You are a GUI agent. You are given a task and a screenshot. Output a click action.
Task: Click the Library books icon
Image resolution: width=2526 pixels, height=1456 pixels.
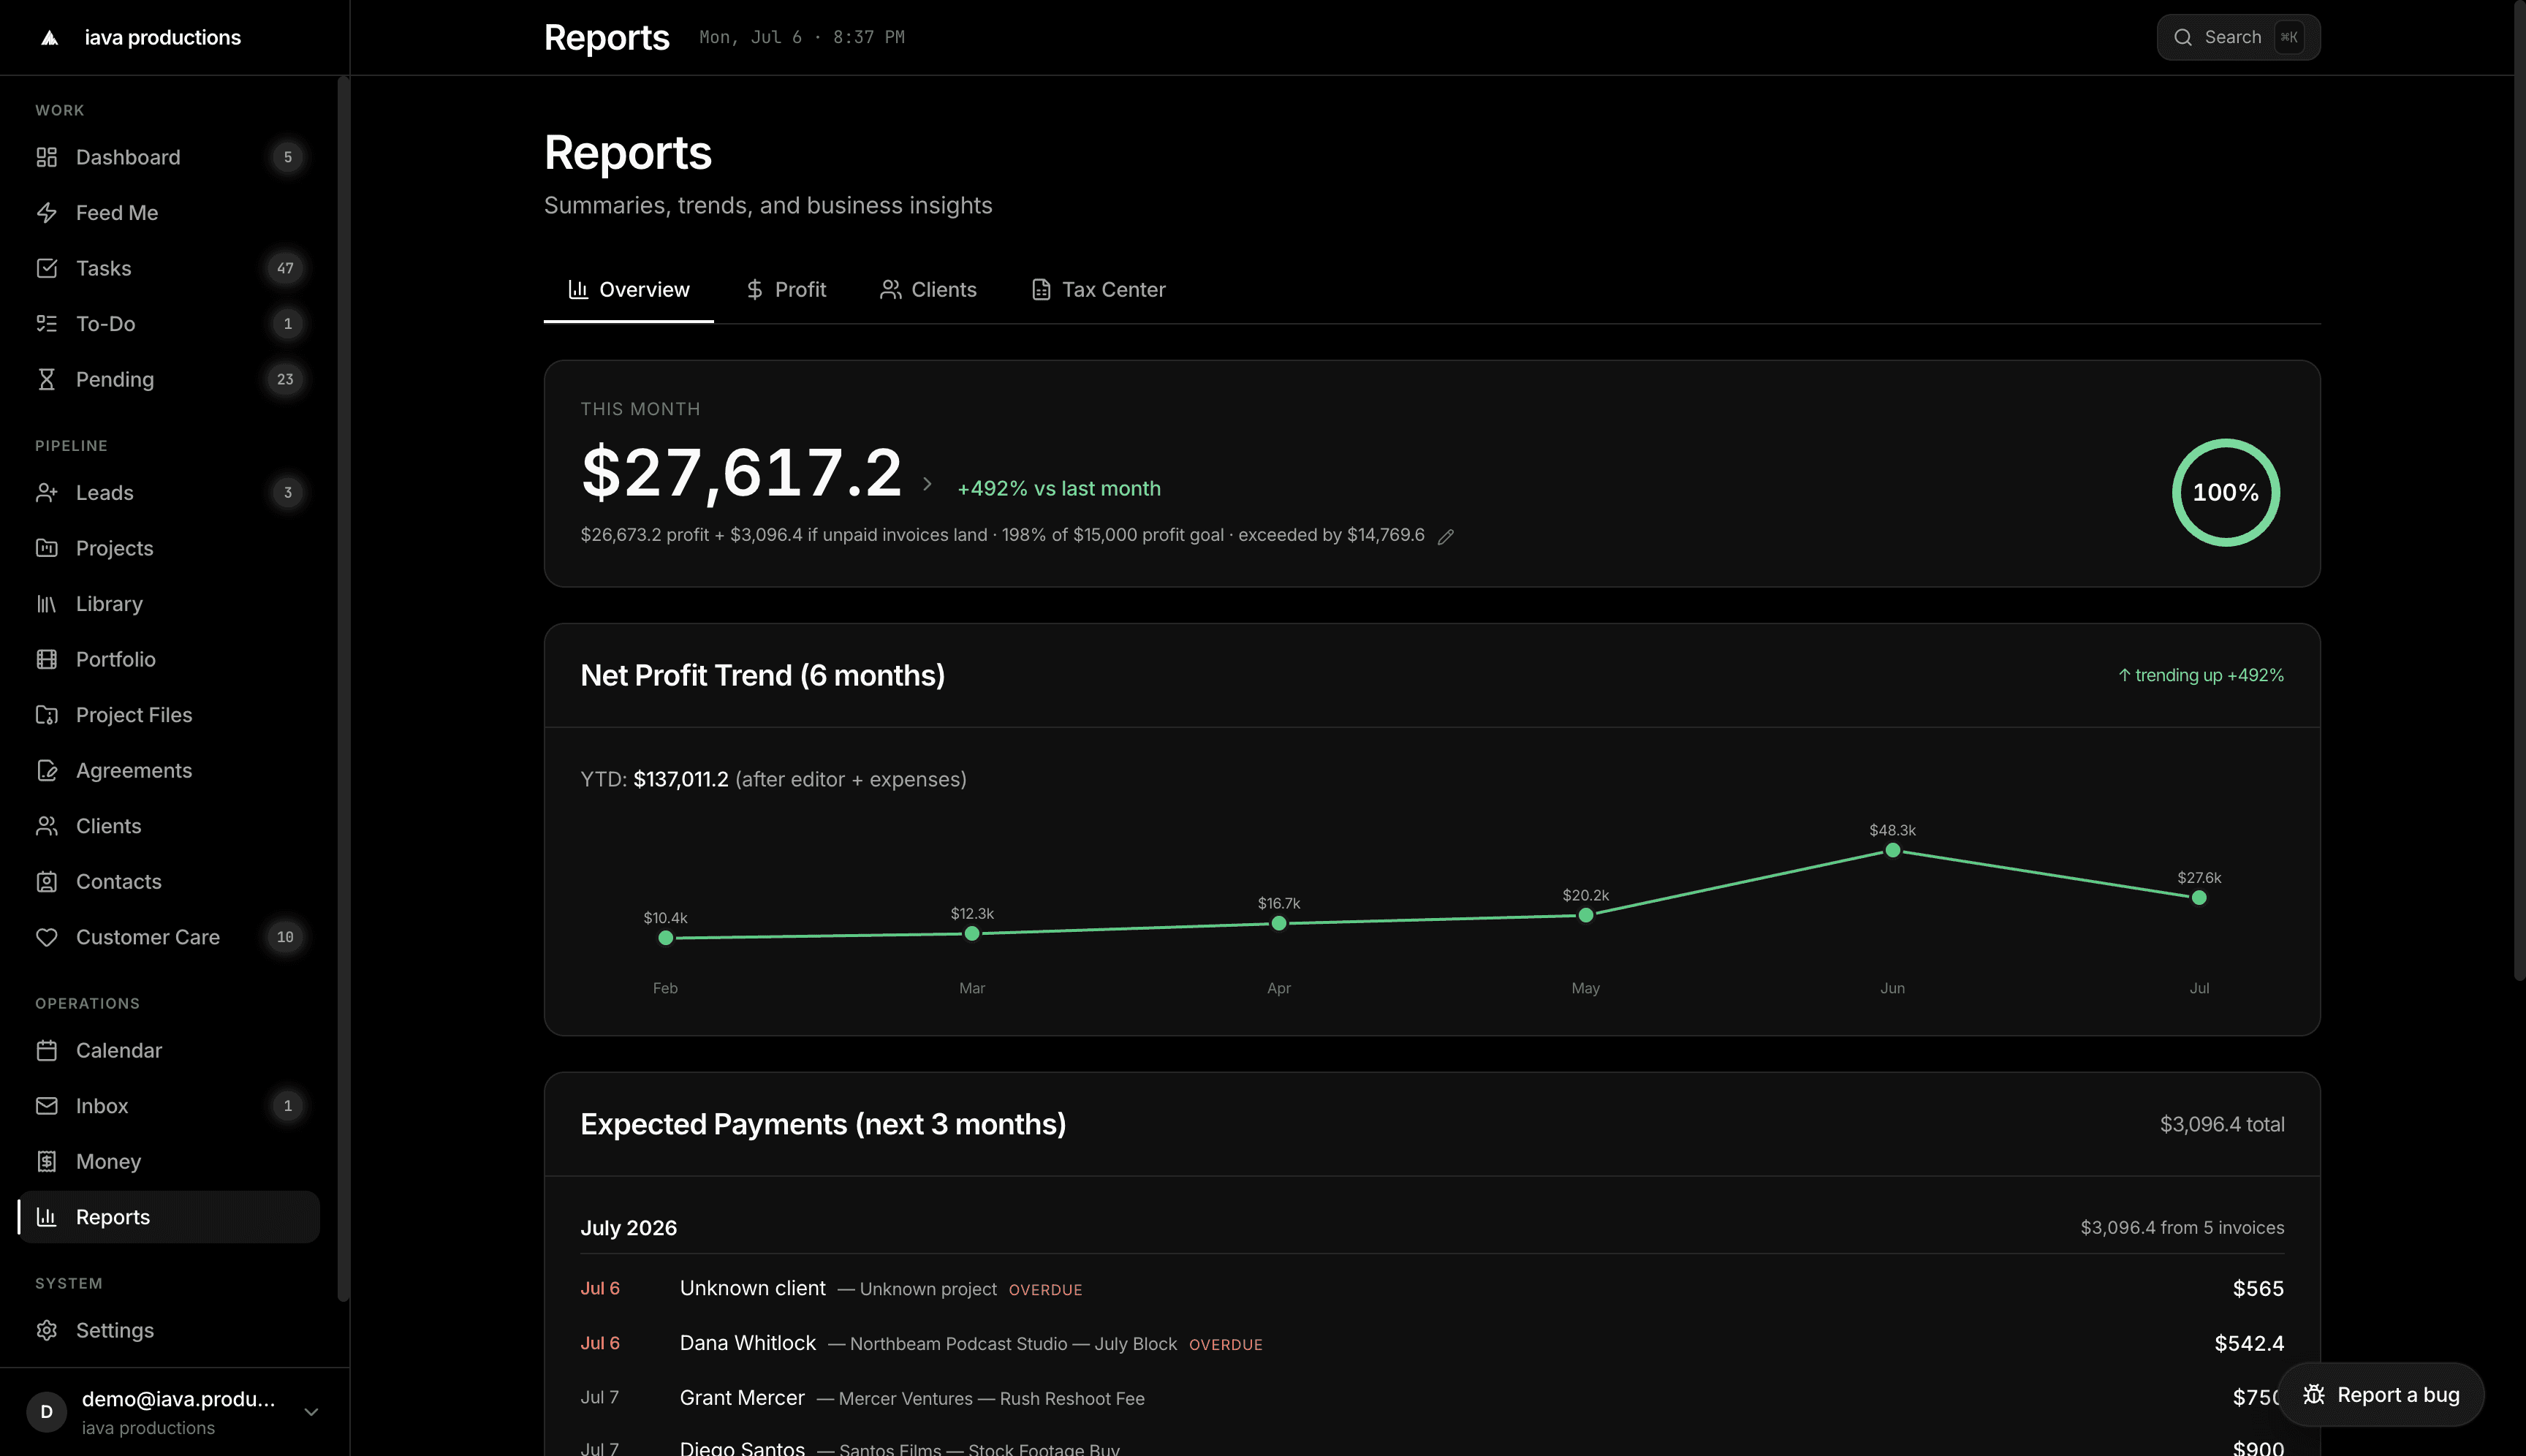tap(47, 604)
